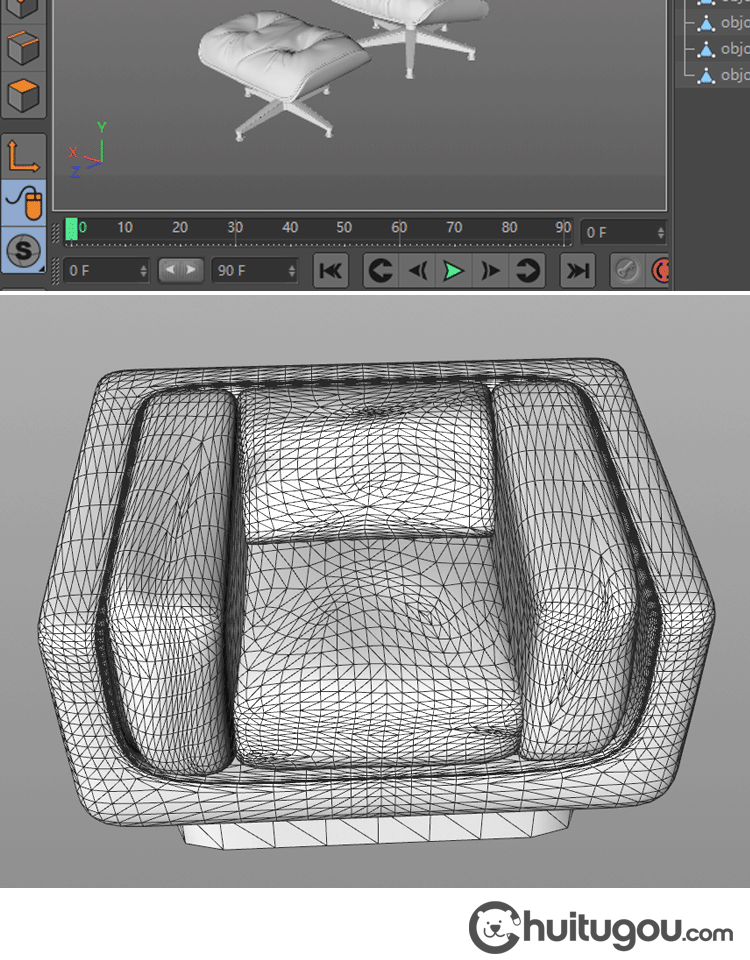Screen dimensions: 750x960
Task: Toggle the Enable Snap S button
Action: tap(23, 251)
